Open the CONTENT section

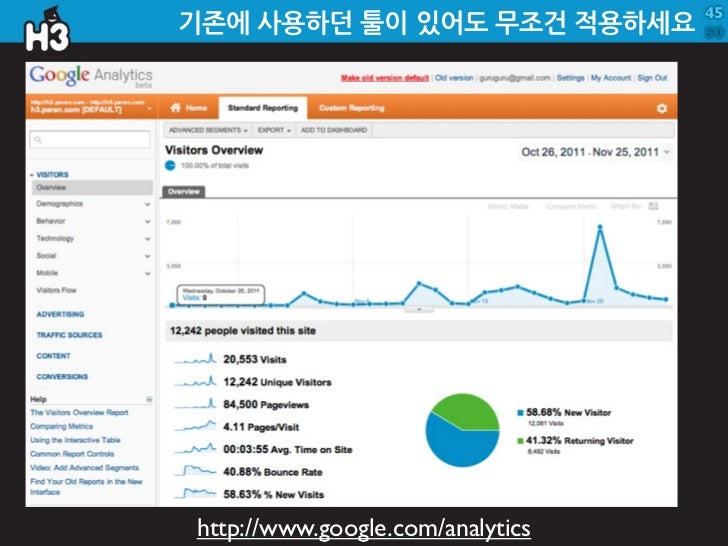tap(53, 356)
